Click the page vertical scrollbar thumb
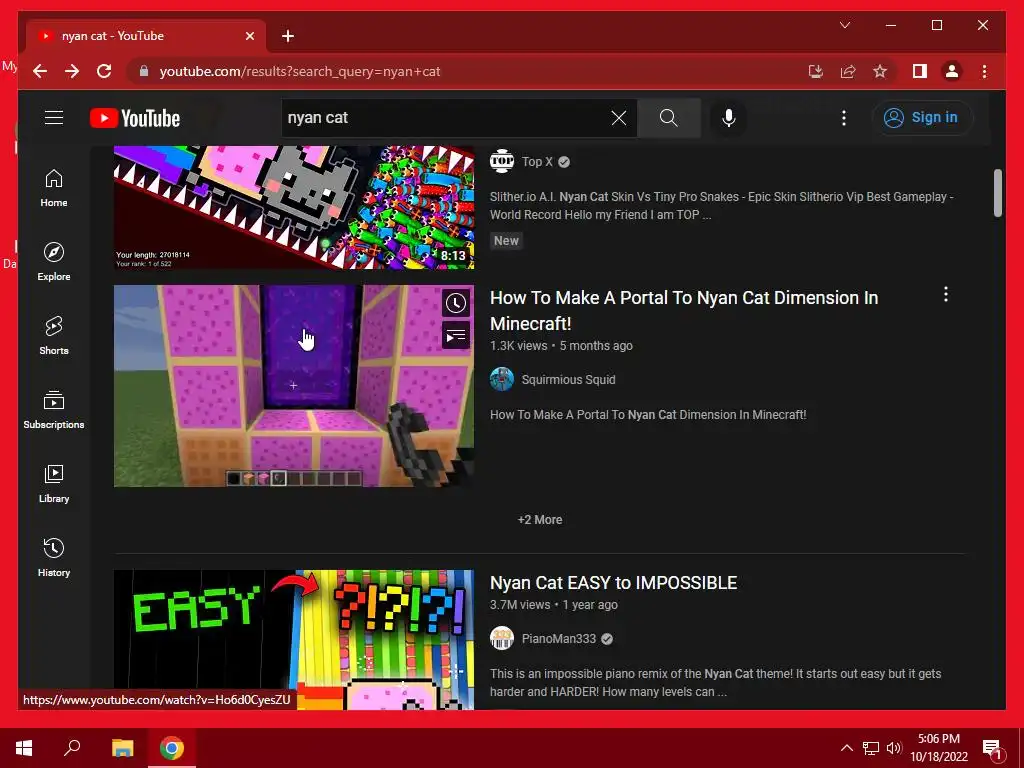The image size is (1024, 768). 997,193
